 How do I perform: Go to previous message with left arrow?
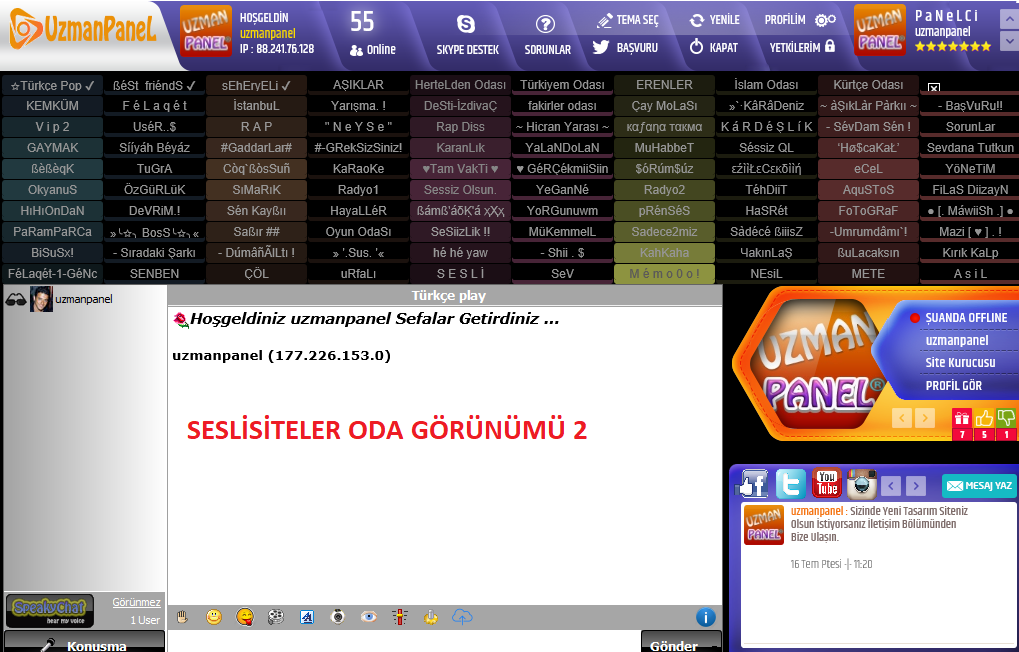891,486
